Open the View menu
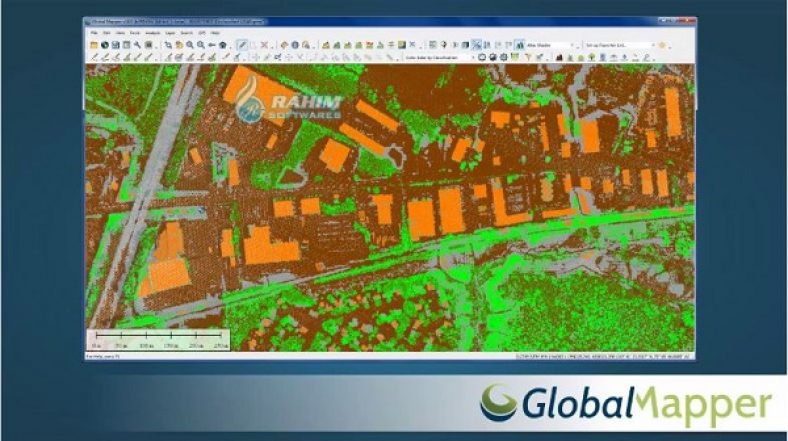This screenshot has width=788, height=441. click(x=121, y=33)
